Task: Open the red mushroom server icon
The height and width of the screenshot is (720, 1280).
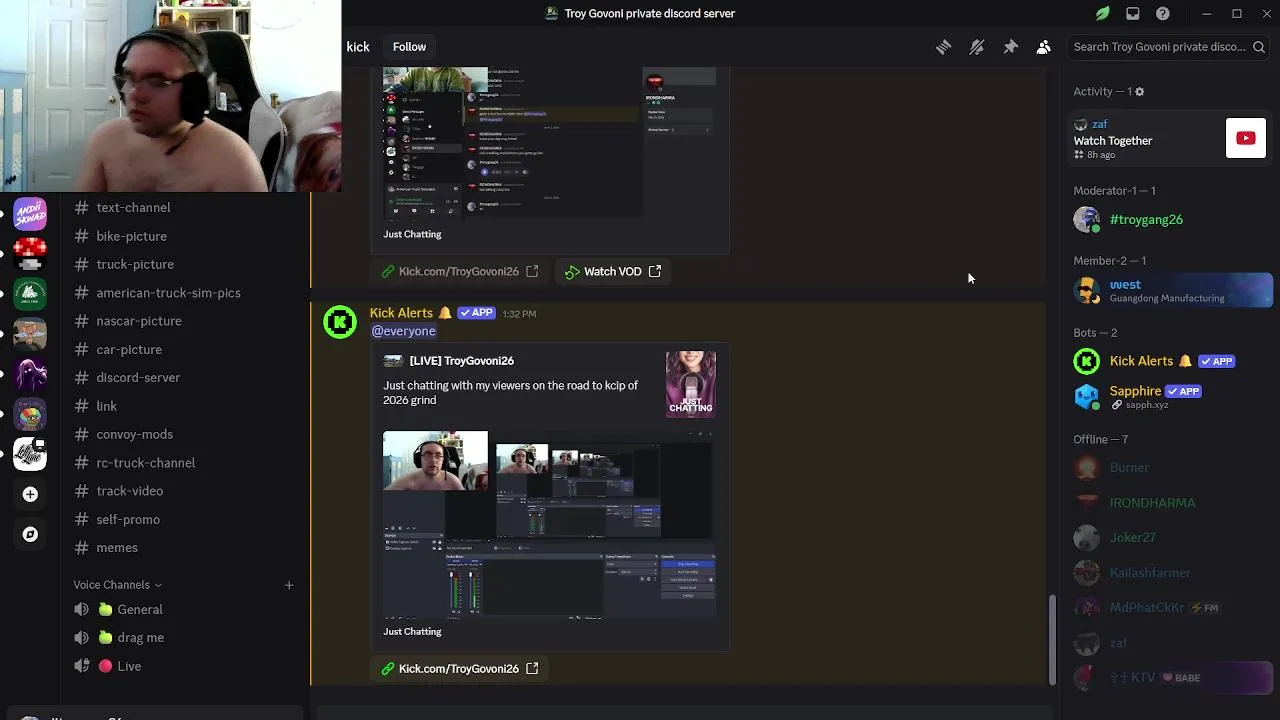Action: (30, 253)
